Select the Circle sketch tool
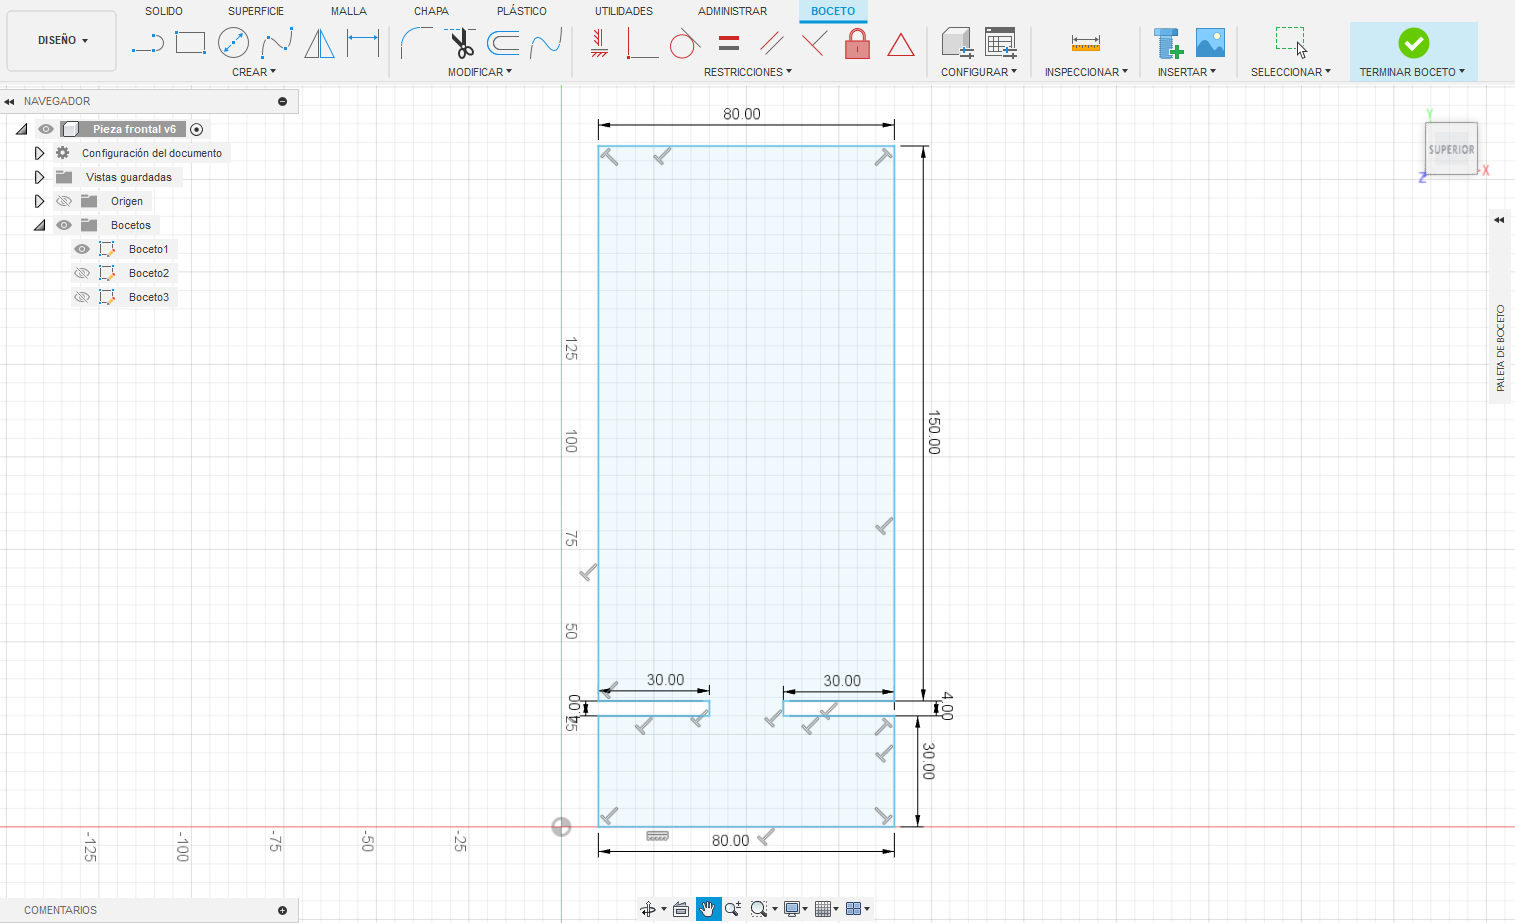 (233, 43)
